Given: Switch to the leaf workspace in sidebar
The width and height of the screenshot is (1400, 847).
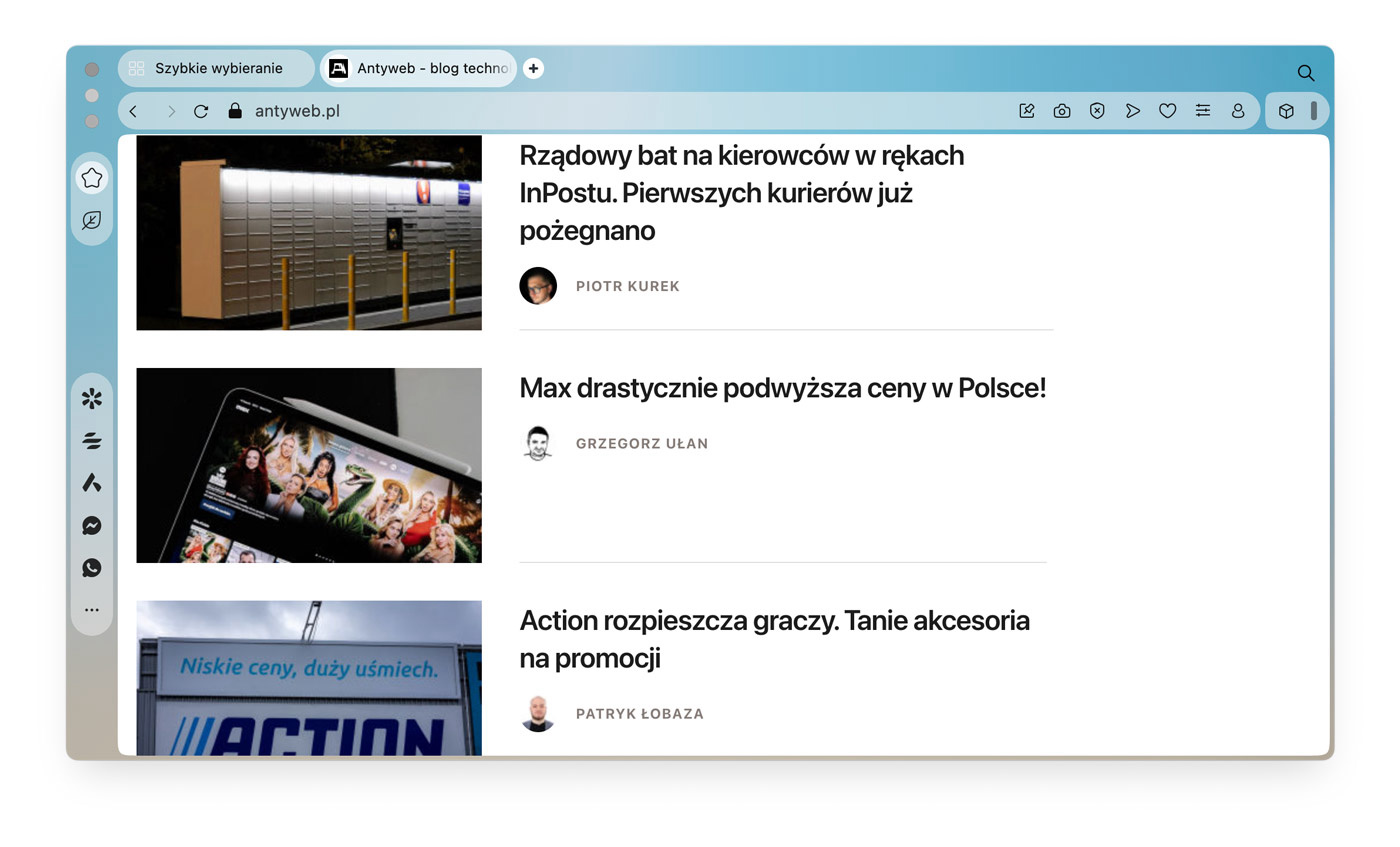Looking at the screenshot, I should point(92,220).
